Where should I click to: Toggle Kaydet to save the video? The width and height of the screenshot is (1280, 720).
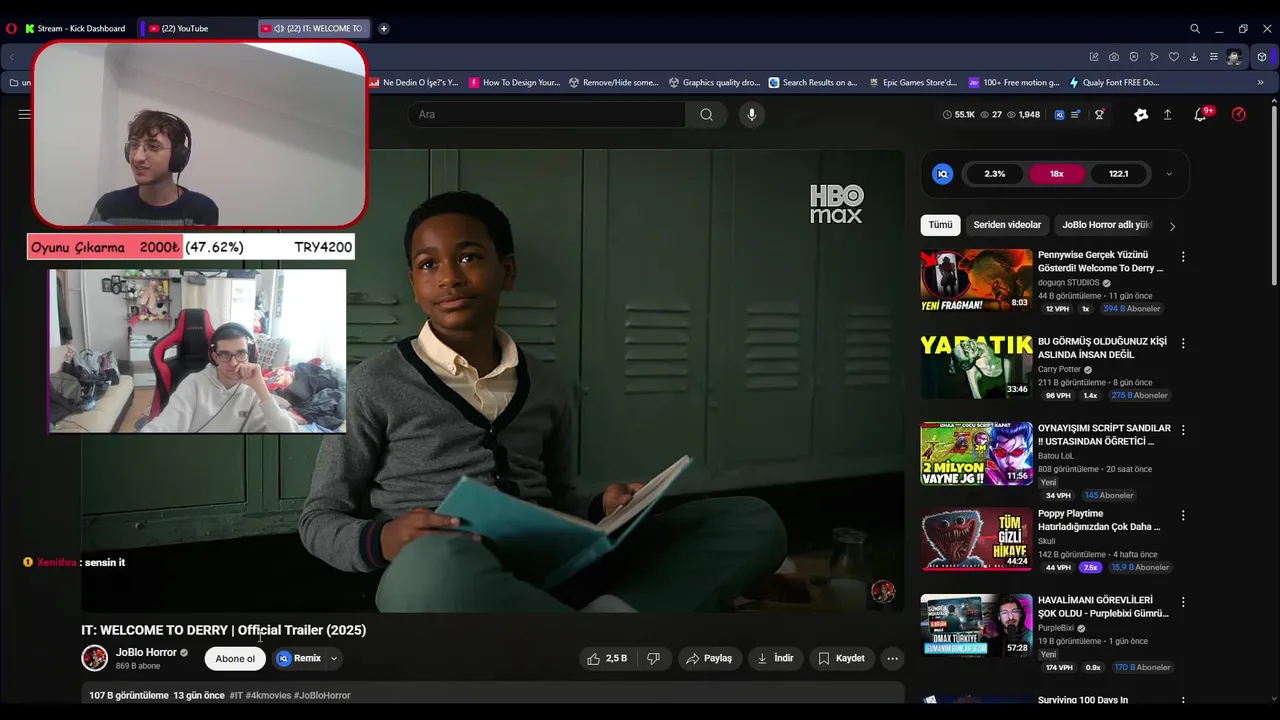pos(841,658)
